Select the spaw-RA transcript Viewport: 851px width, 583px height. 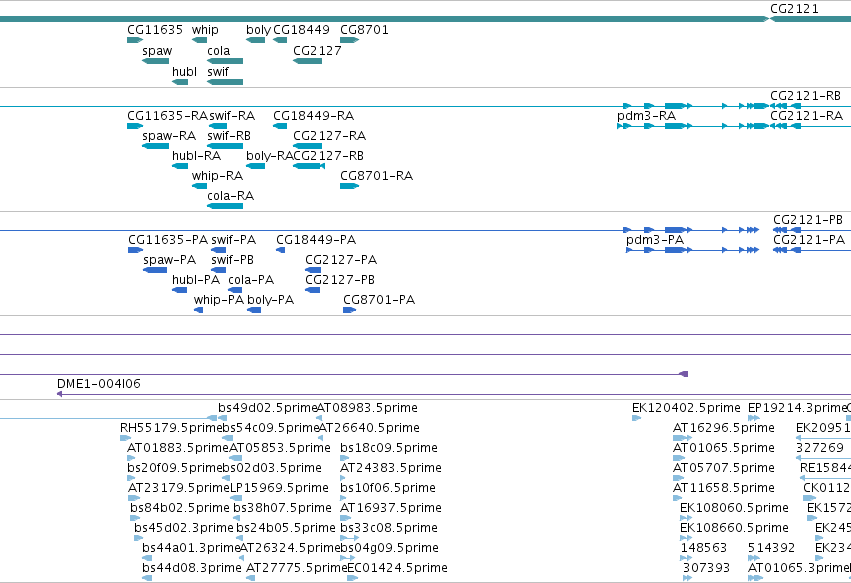pyautogui.click(x=155, y=145)
